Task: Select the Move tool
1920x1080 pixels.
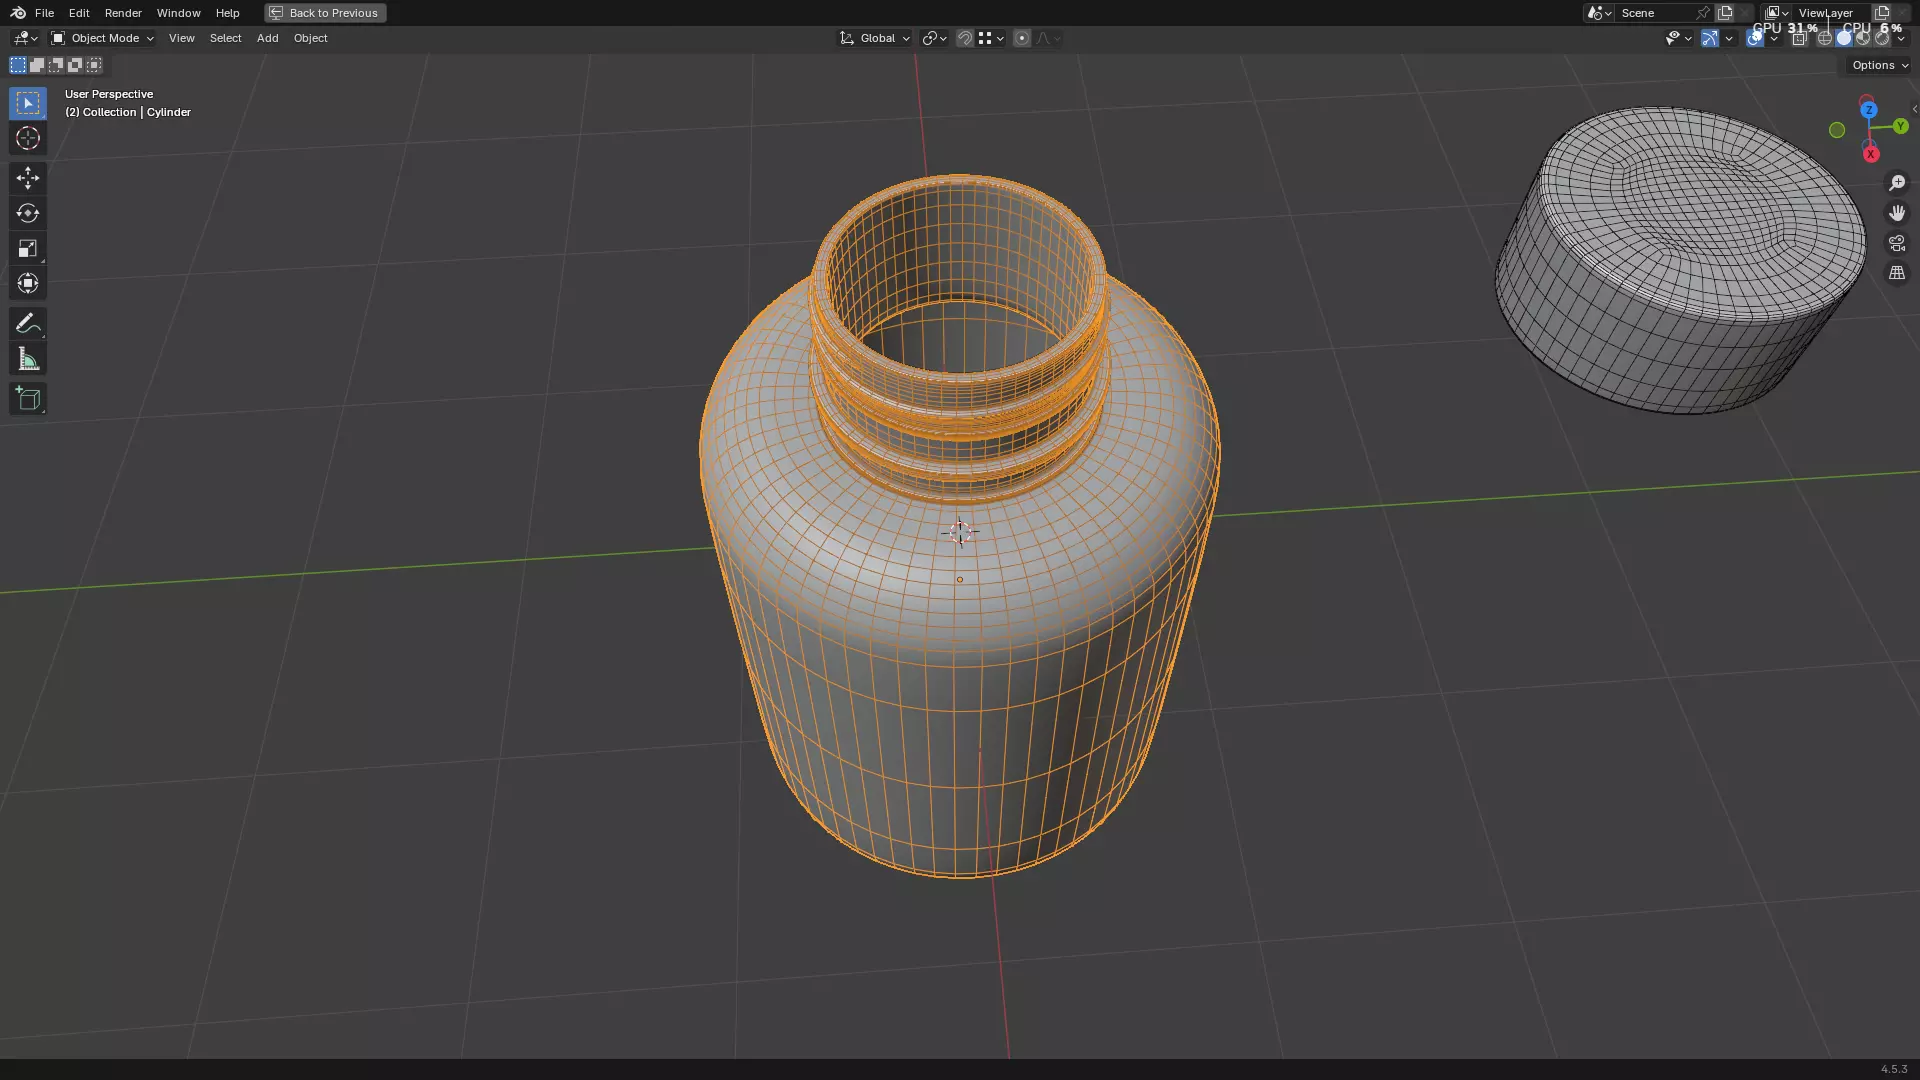Action: click(28, 178)
